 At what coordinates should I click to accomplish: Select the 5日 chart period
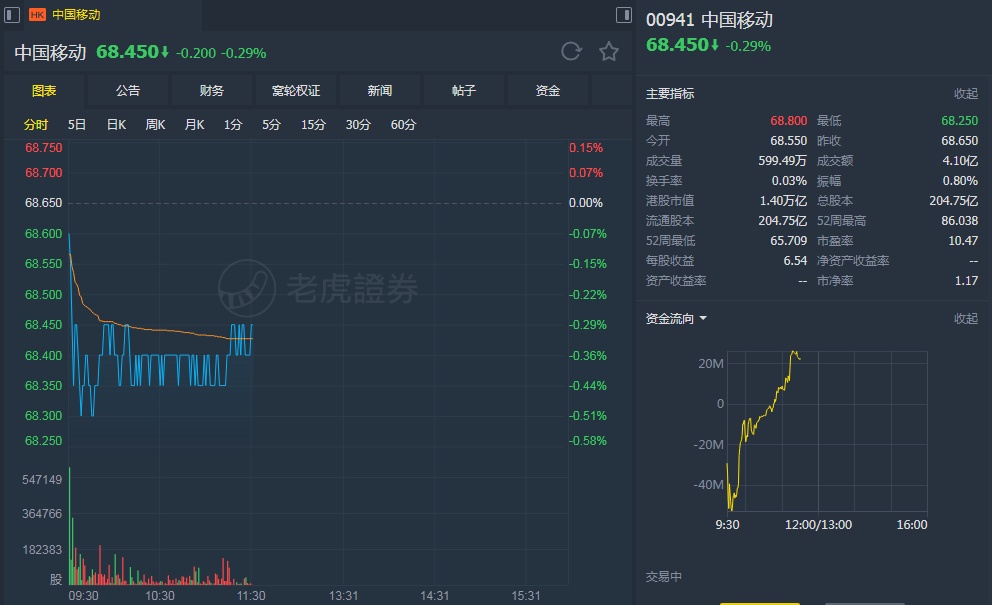pyautogui.click(x=77, y=125)
